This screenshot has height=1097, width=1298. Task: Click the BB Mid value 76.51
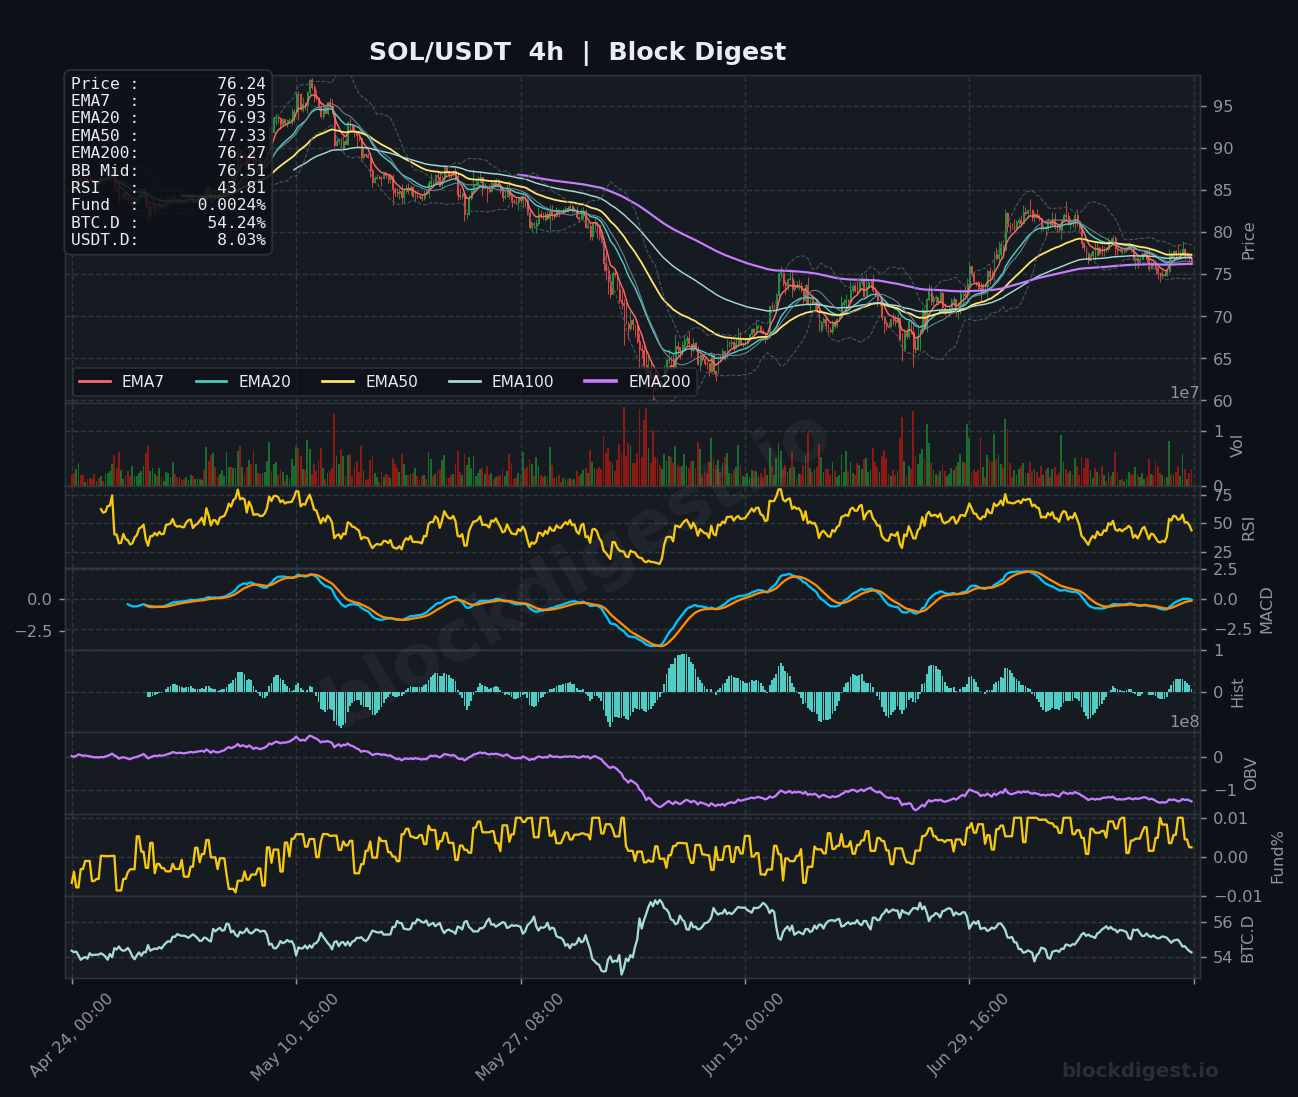click(241, 171)
